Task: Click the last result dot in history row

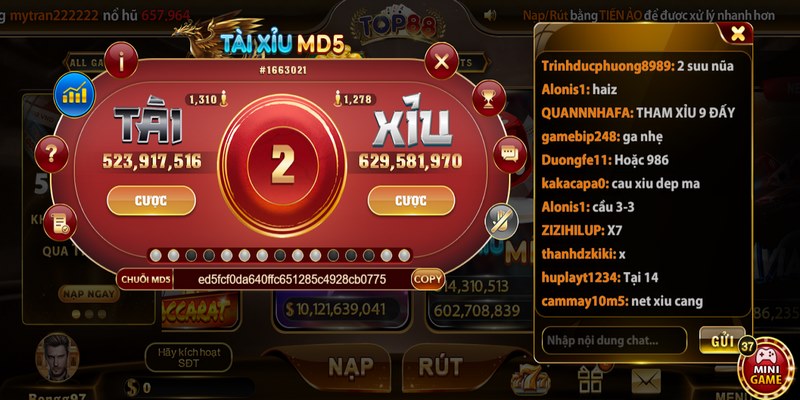Action: (404, 255)
